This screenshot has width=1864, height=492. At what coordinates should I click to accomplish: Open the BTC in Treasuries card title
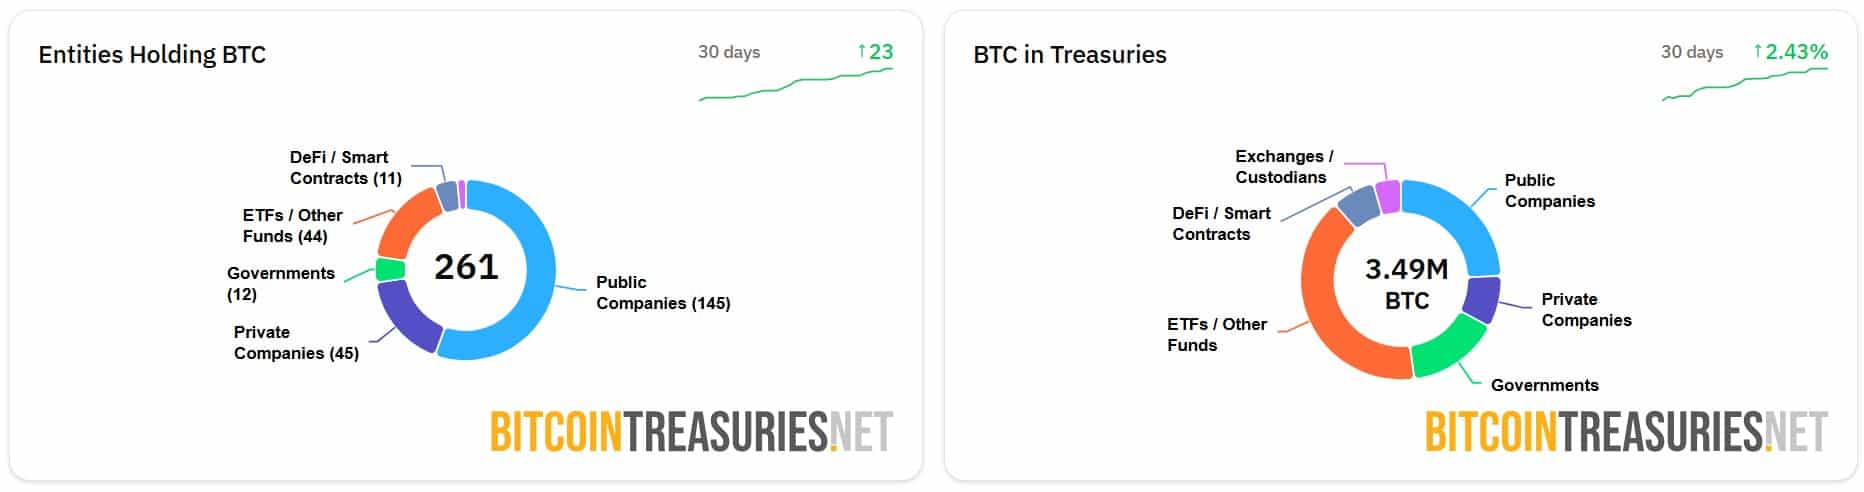point(1070,54)
